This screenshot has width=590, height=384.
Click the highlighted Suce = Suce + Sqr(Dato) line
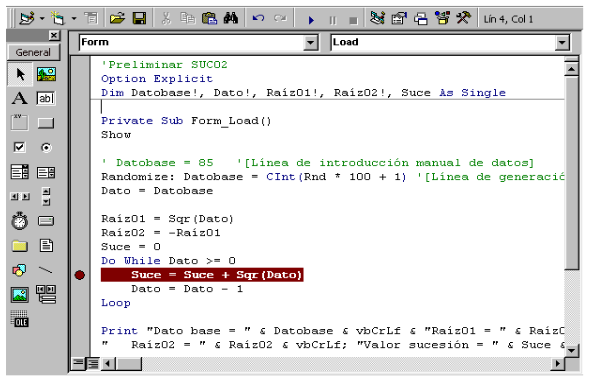pos(202,275)
